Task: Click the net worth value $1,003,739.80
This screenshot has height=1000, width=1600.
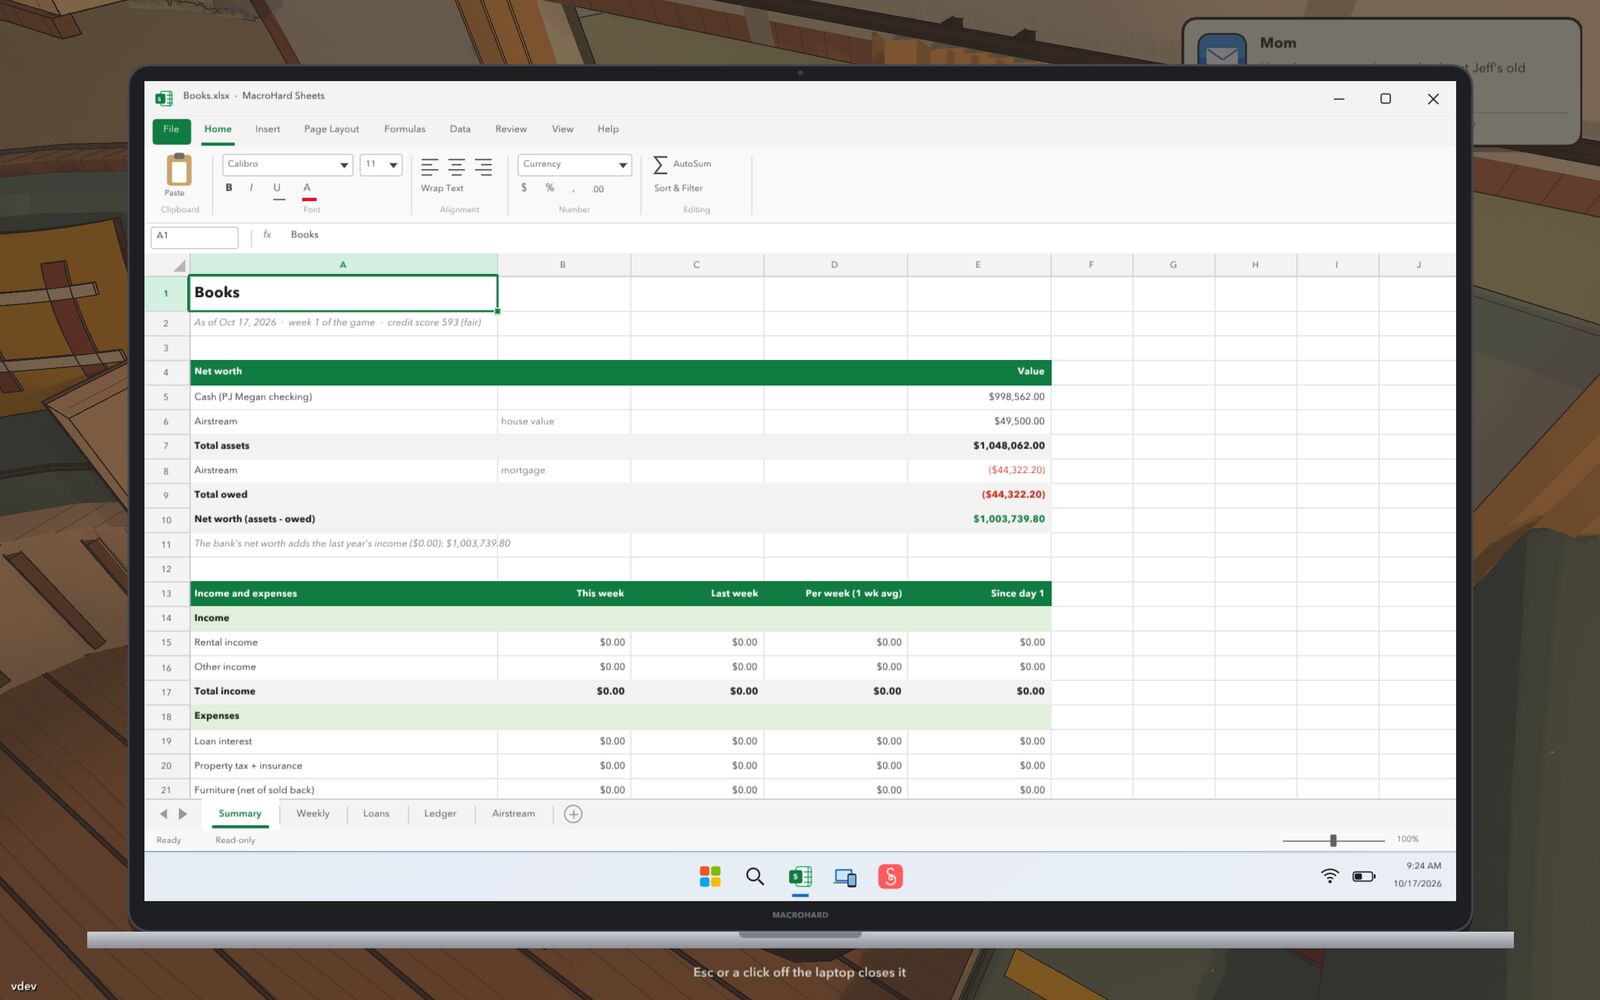Action: click(x=1009, y=519)
